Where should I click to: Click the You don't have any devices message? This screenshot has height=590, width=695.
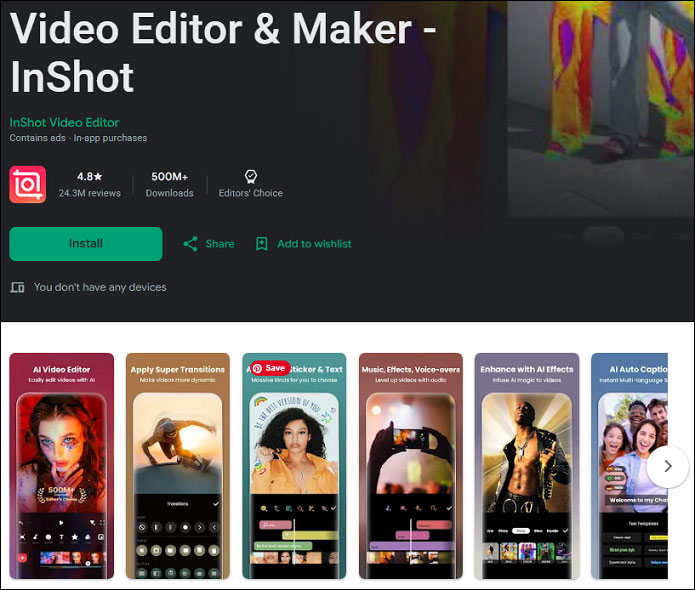click(100, 287)
